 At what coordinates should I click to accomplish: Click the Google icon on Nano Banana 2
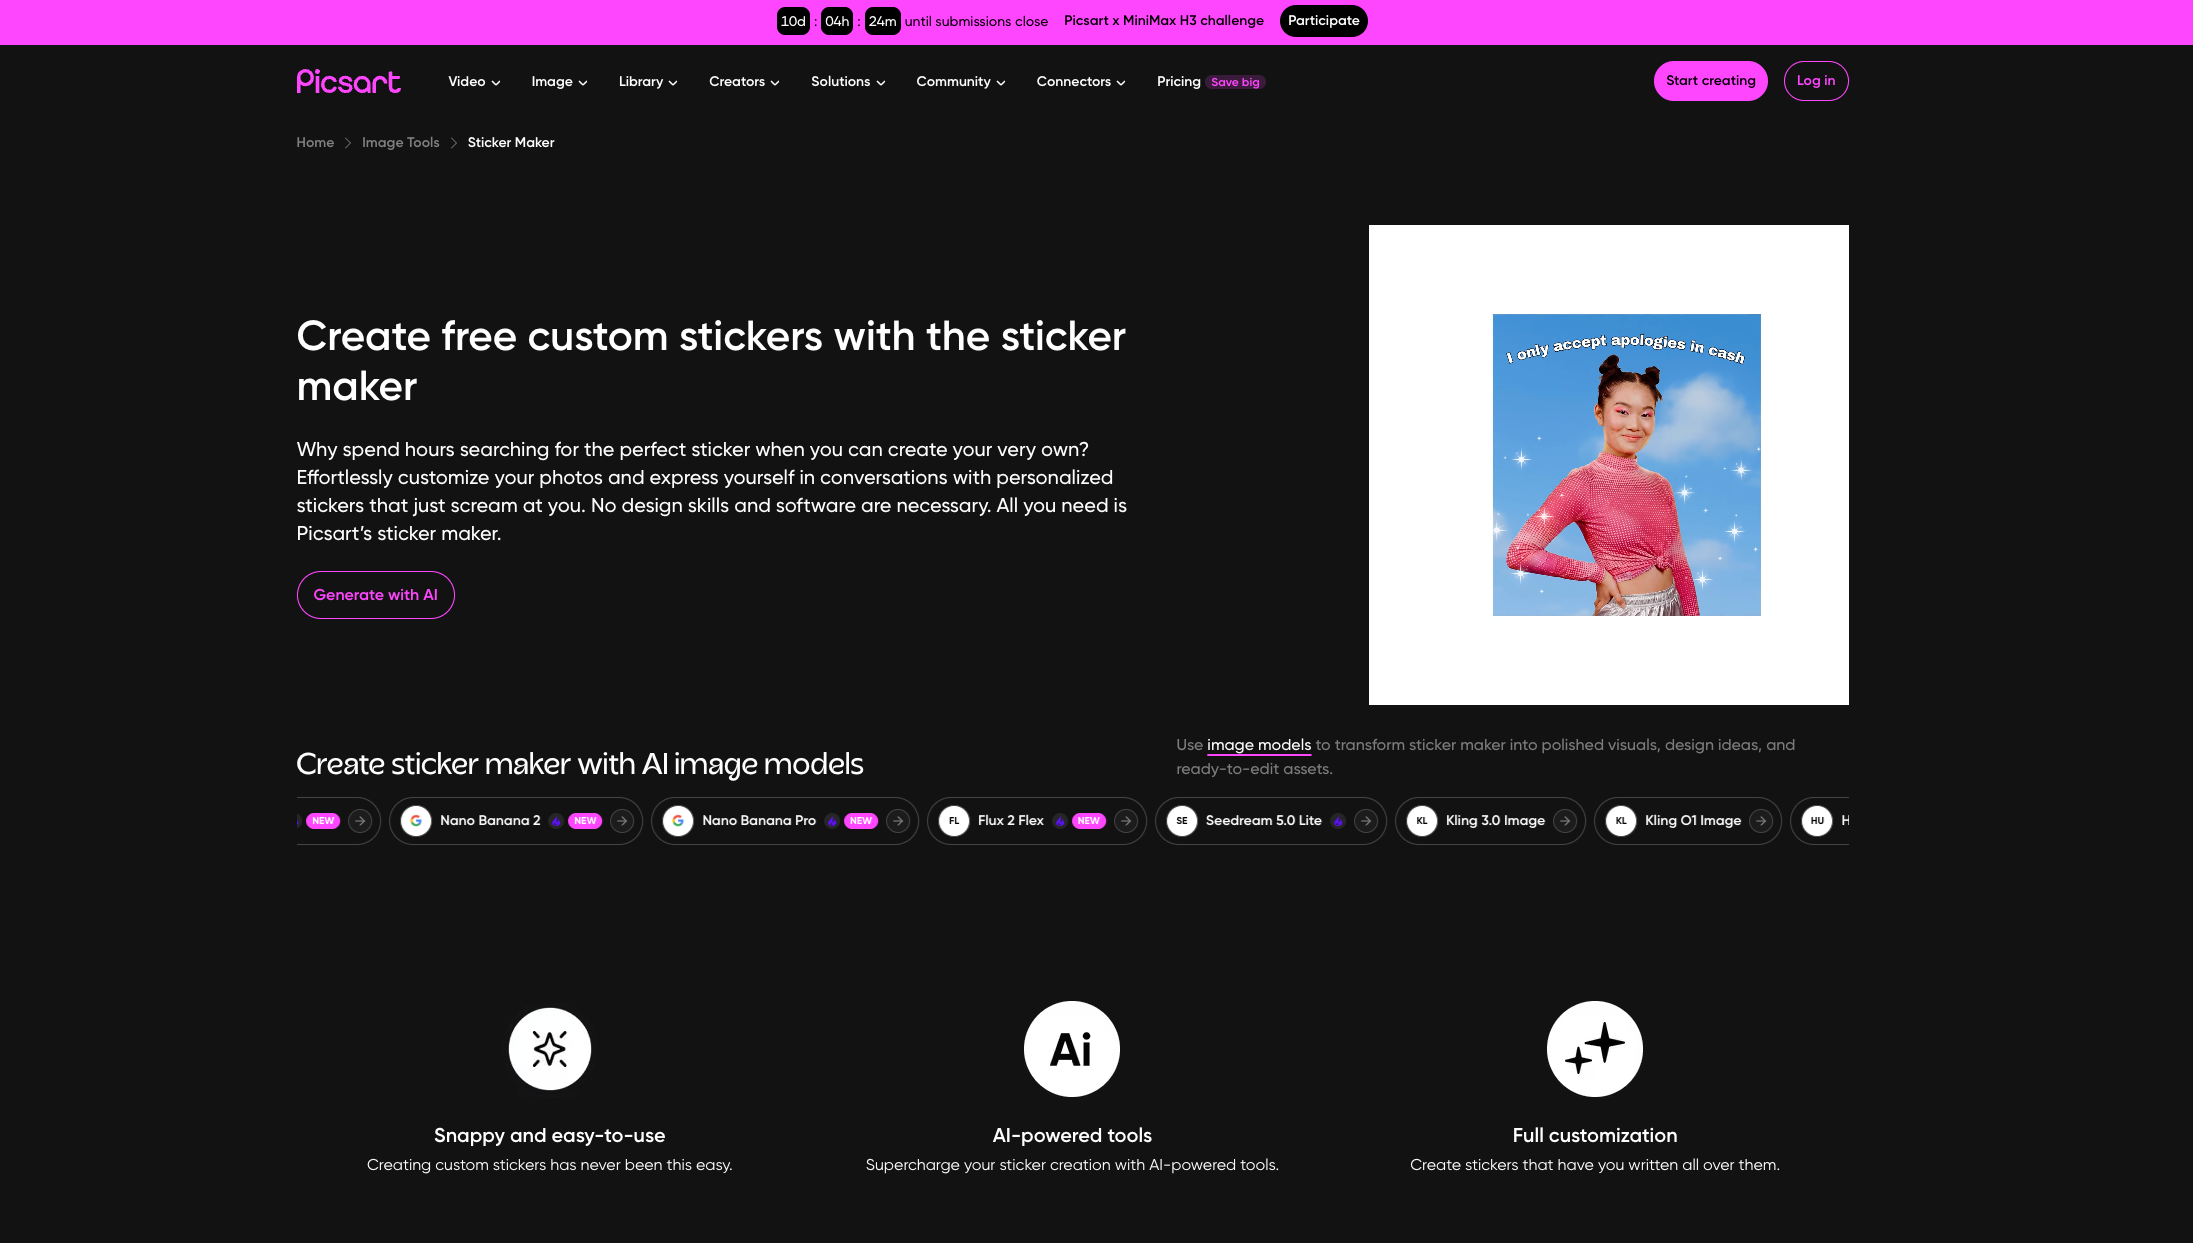(x=416, y=821)
